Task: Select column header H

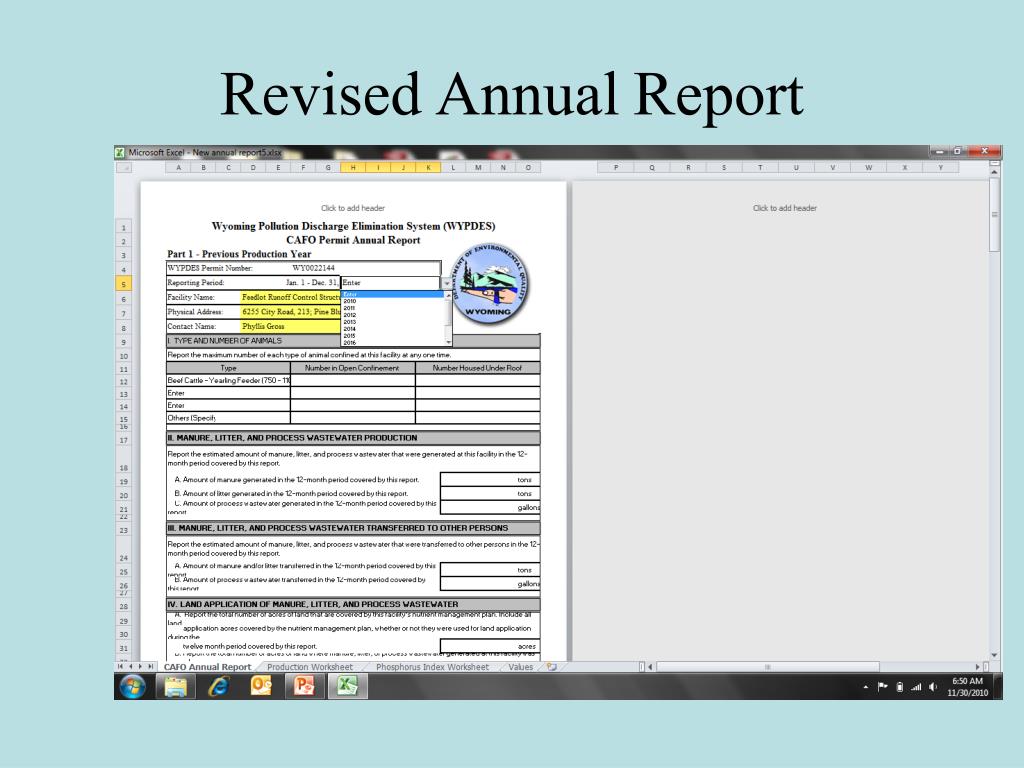Action: pos(353,168)
